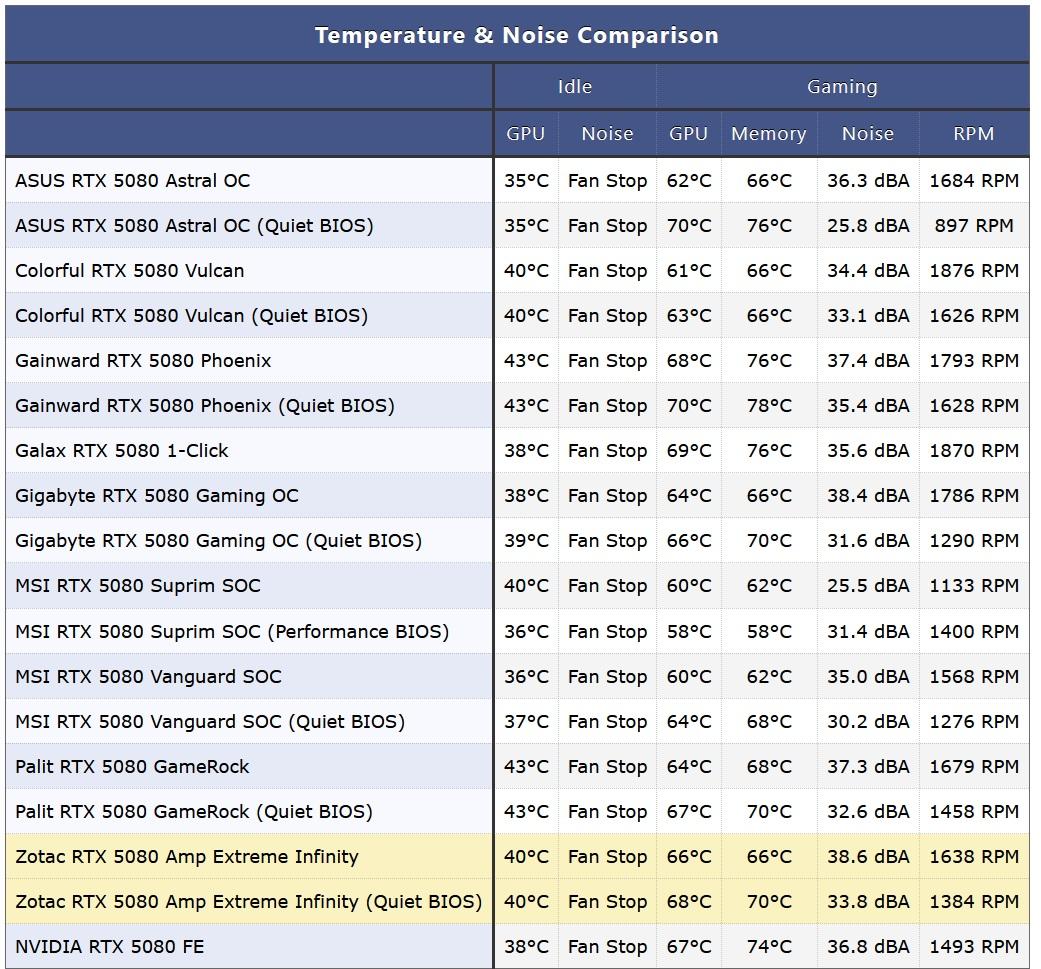Image resolution: width=1041 pixels, height=969 pixels.
Task: Click the Memory column header
Action: coord(768,134)
